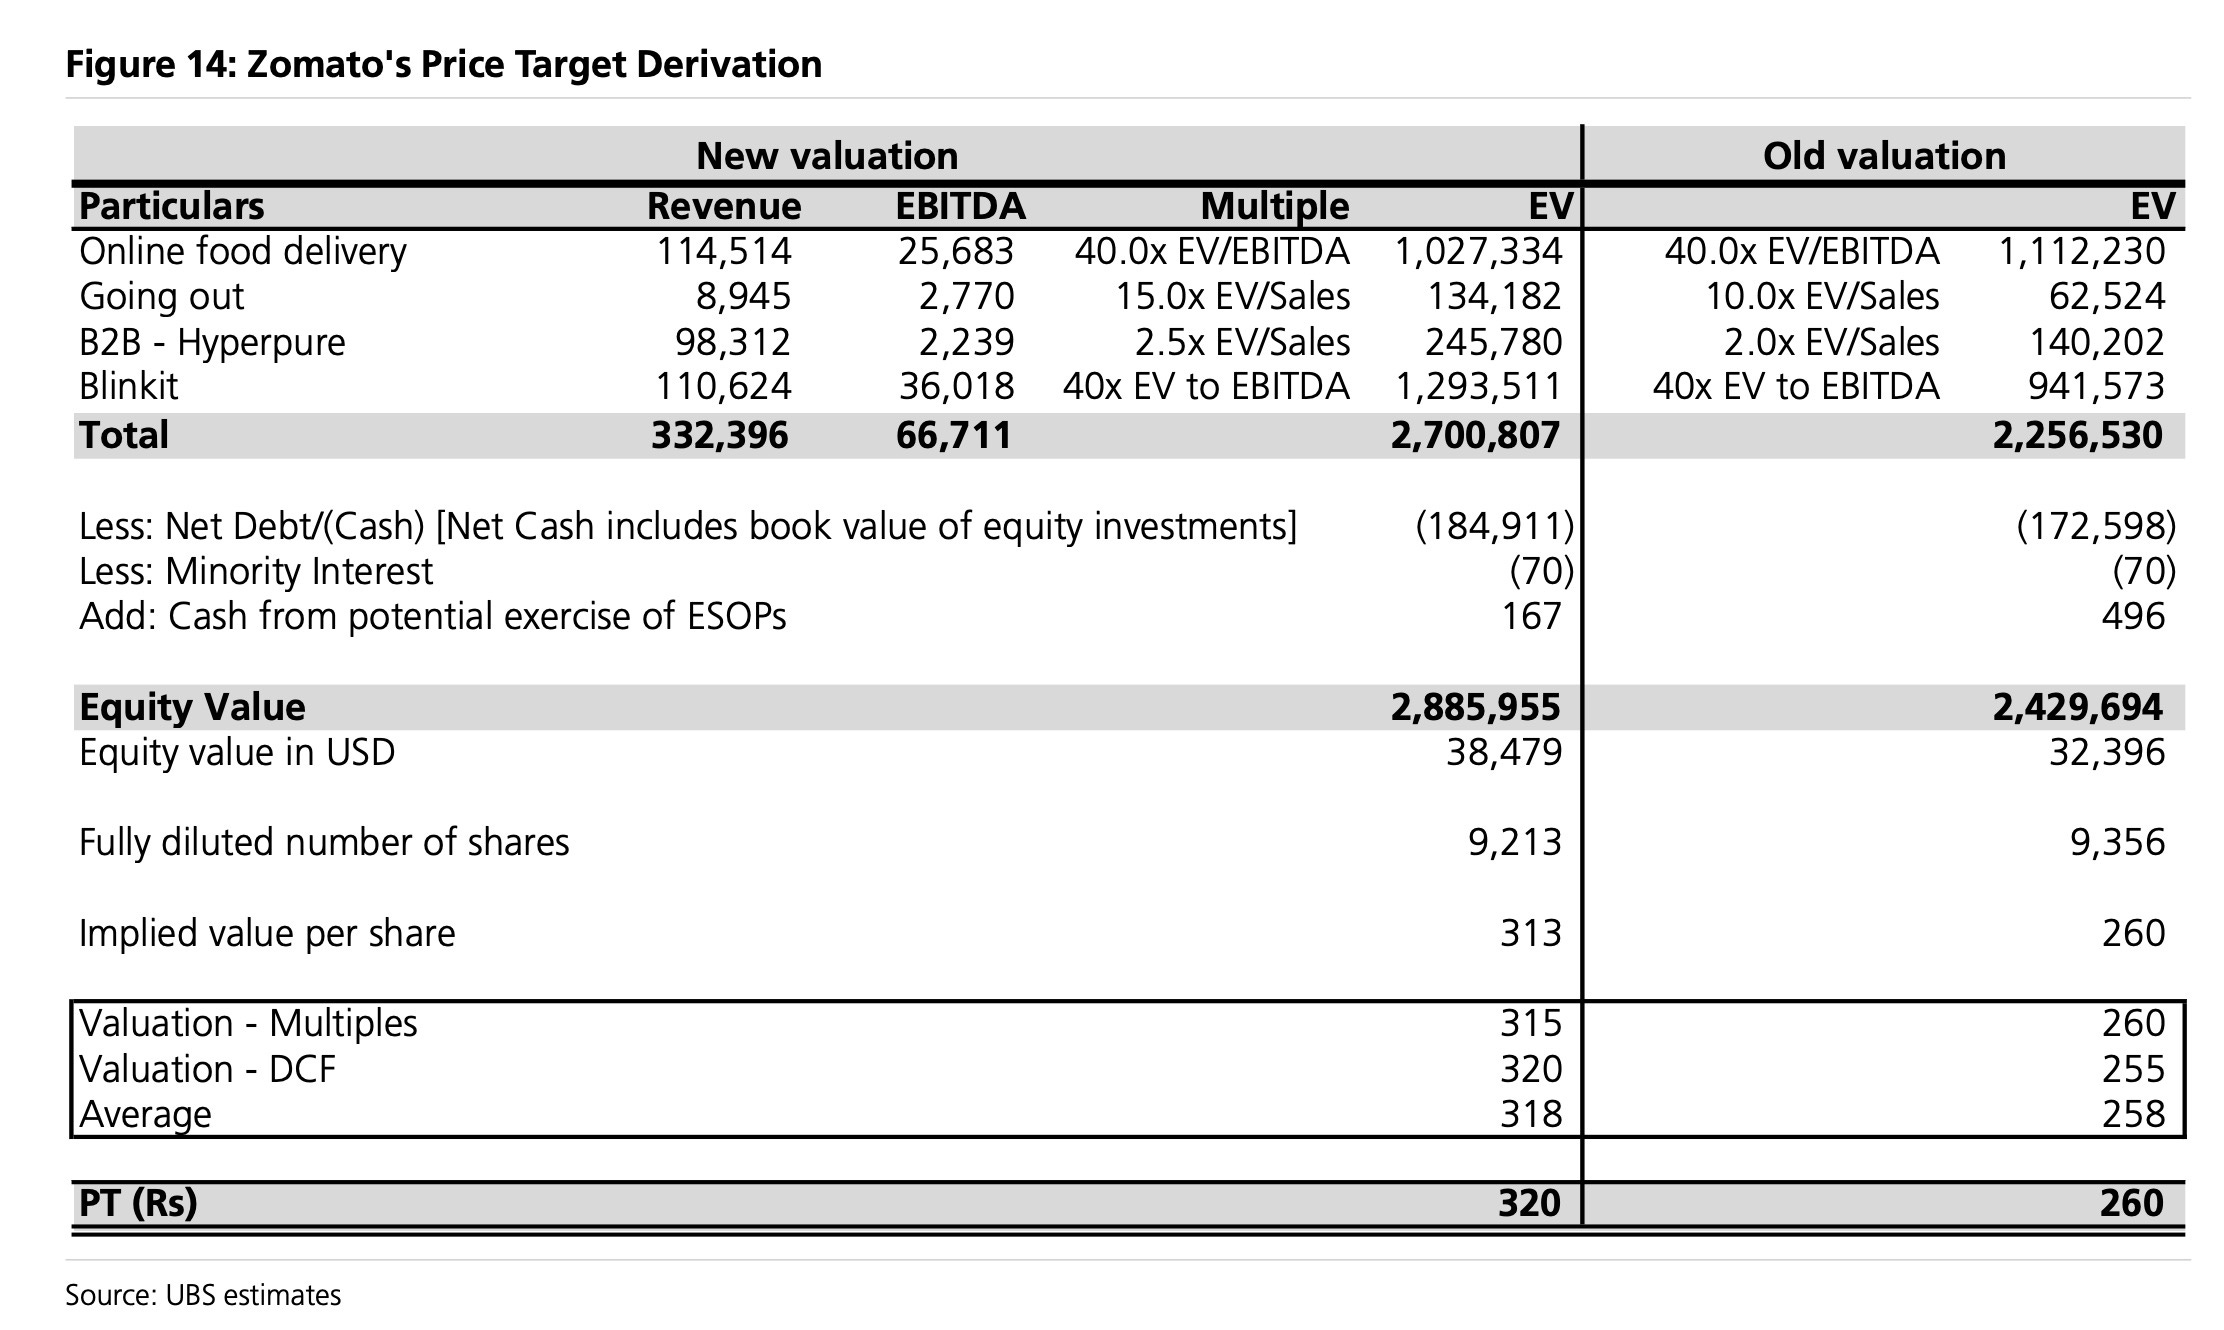Click old EV value 941,573

point(2097,386)
